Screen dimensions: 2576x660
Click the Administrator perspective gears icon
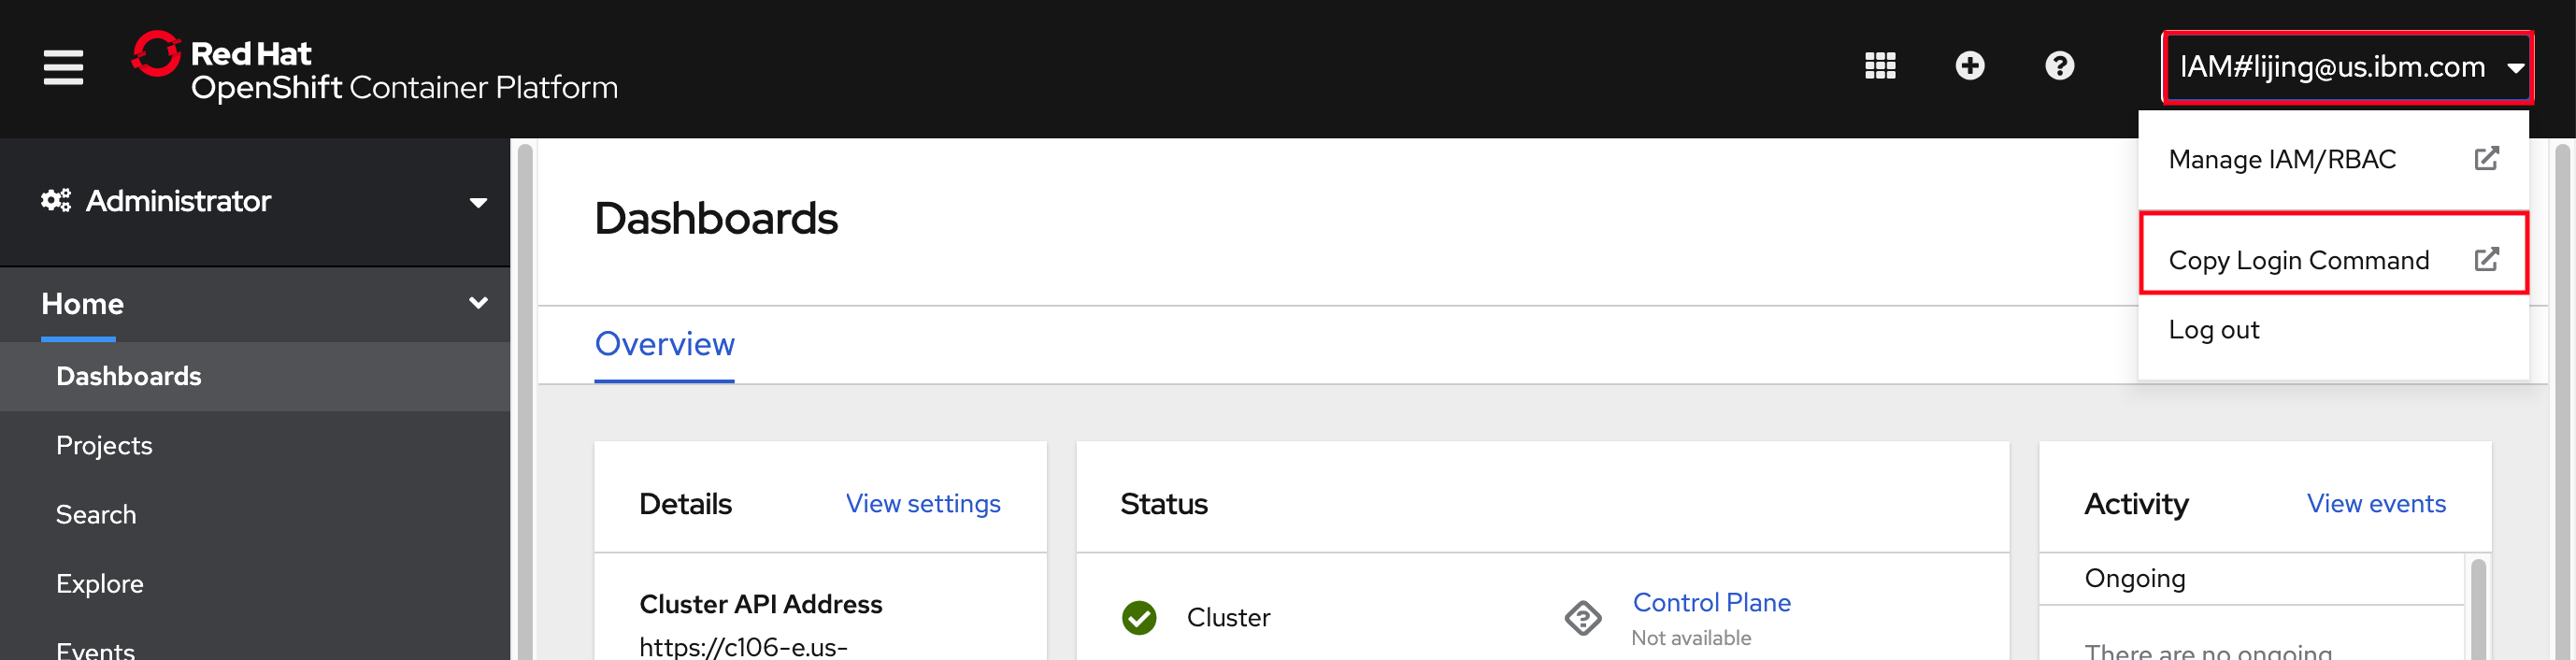56,201
